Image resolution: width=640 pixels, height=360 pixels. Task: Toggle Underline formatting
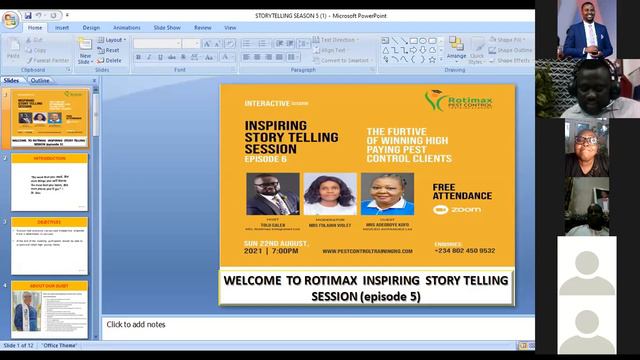(x=160, y=57)
